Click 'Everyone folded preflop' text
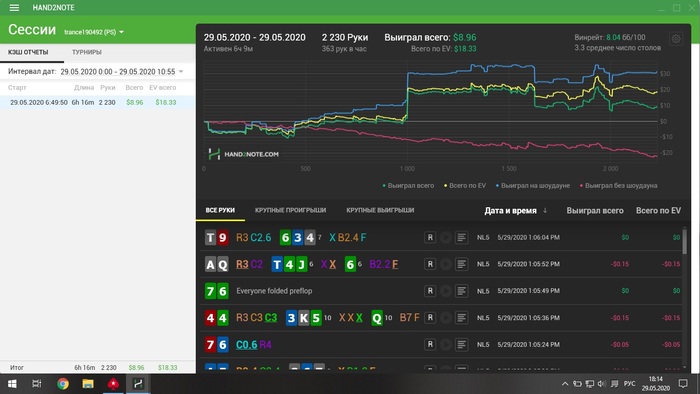The width and height of the screenshot is (700, 394). pyautogui.click(x=274, y=291)
